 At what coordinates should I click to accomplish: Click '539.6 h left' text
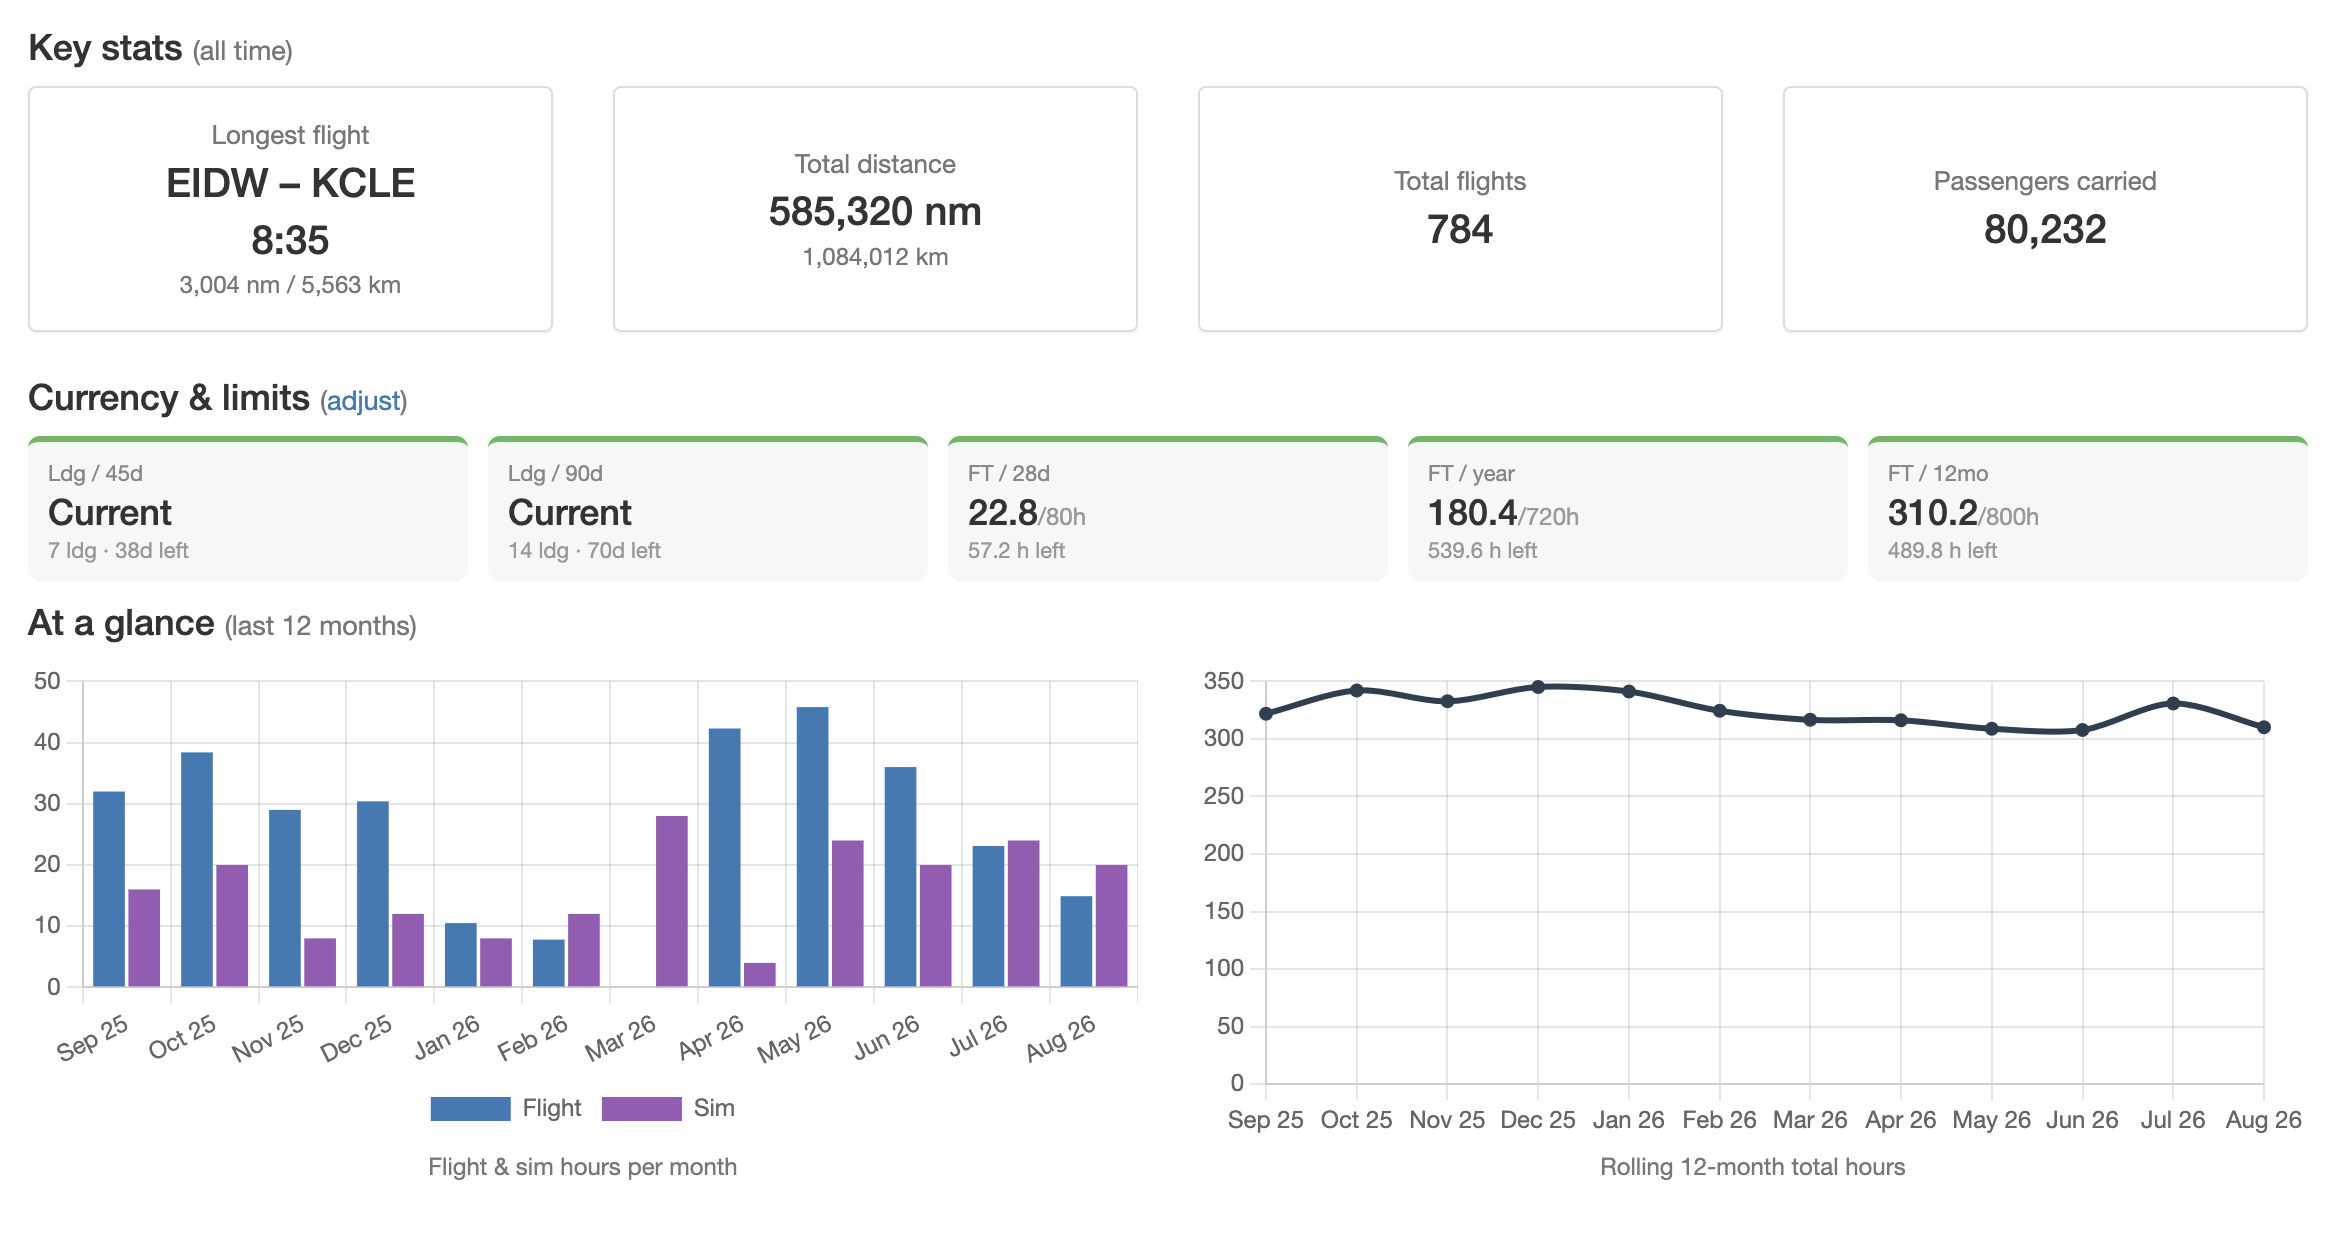(x=1482, y=550)
